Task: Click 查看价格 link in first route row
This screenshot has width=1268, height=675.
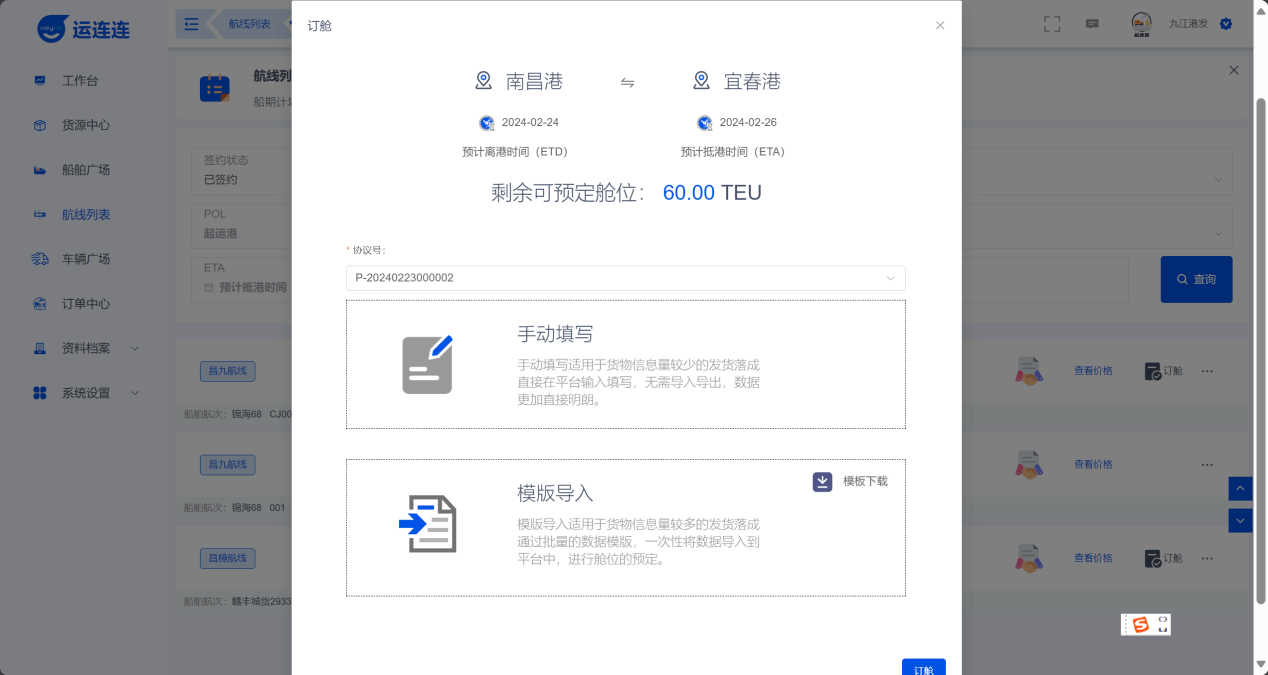Action: 1092,371
